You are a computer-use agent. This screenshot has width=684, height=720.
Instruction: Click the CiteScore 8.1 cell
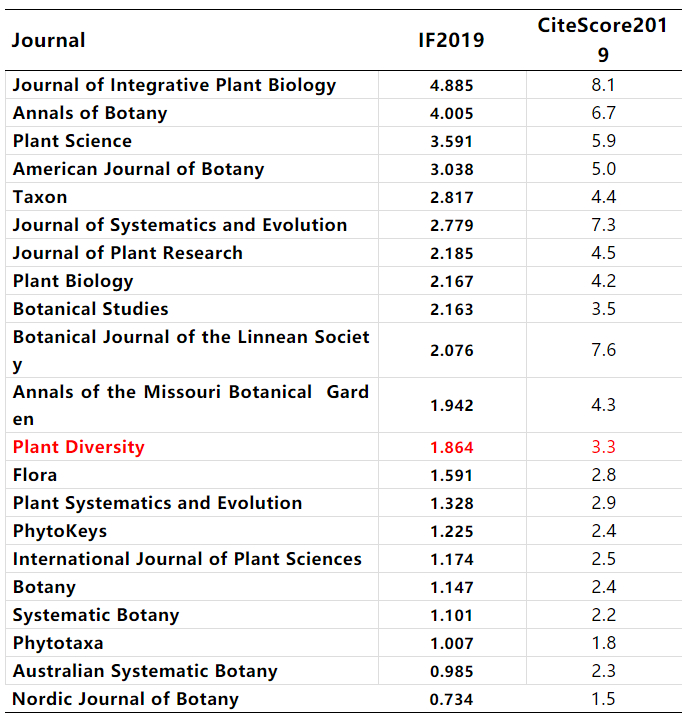point(603,85)
